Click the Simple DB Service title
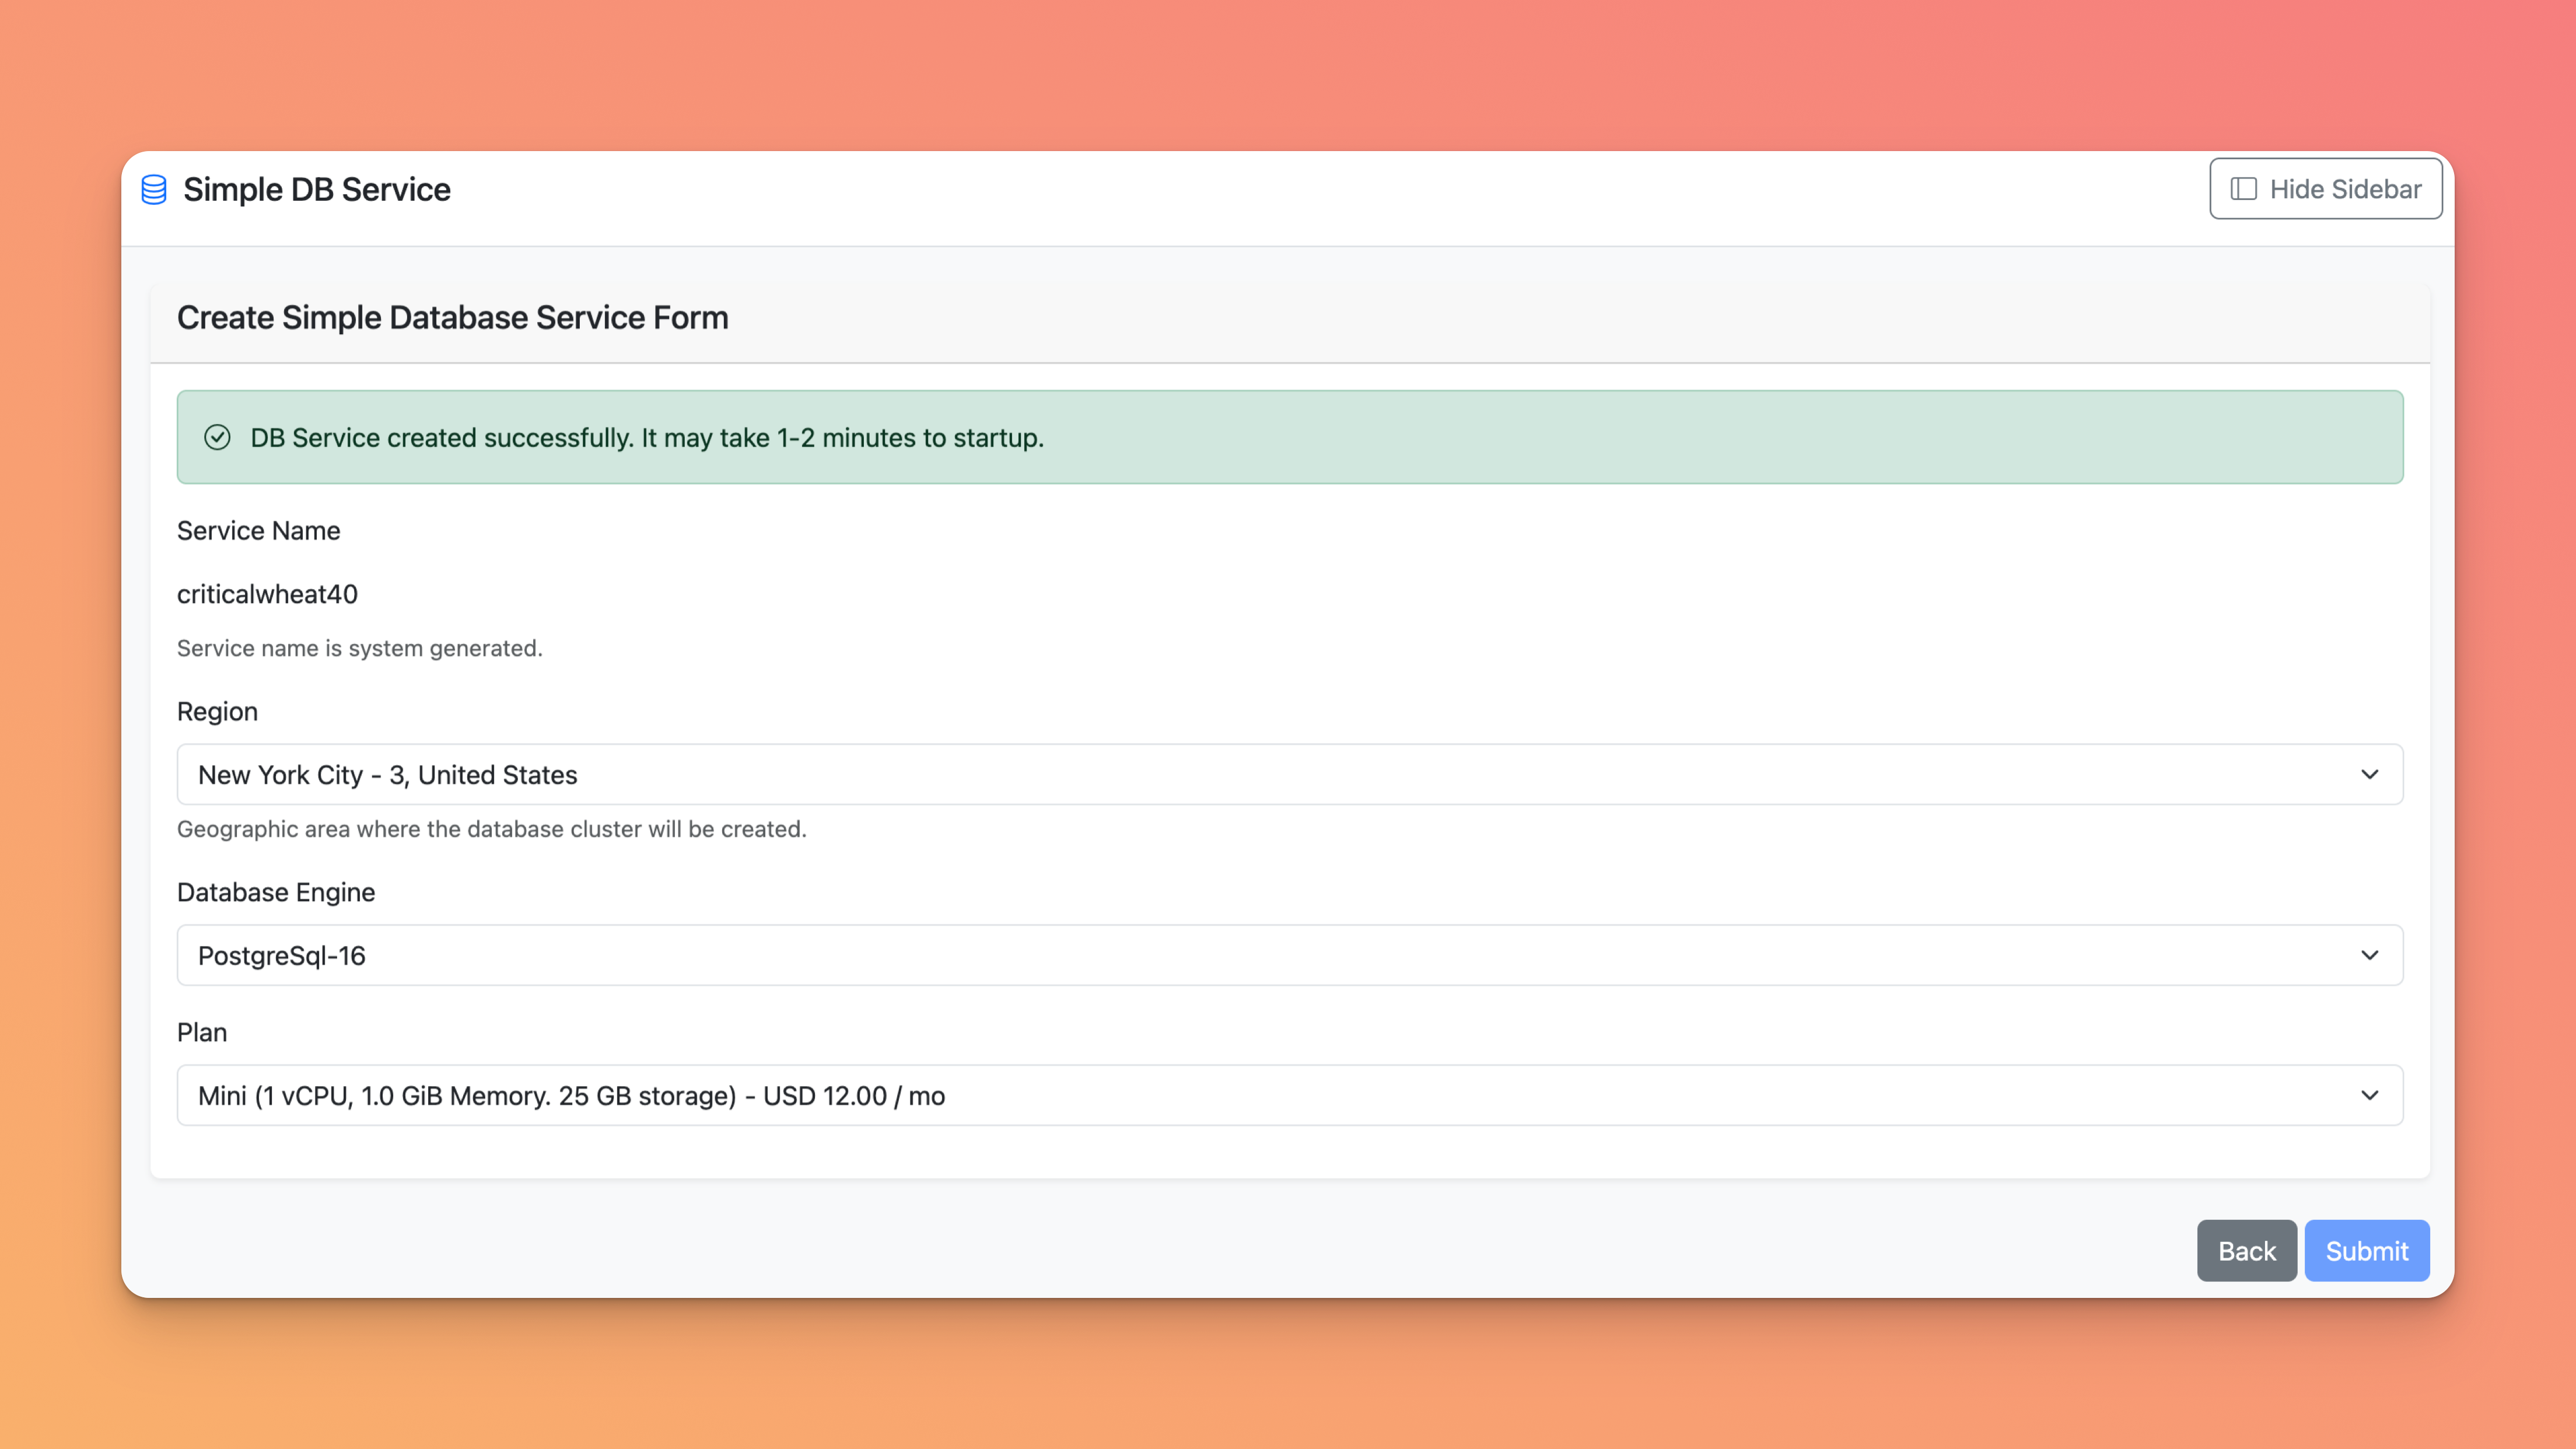Viewport: 2576px width, 1449px height. 317,189
